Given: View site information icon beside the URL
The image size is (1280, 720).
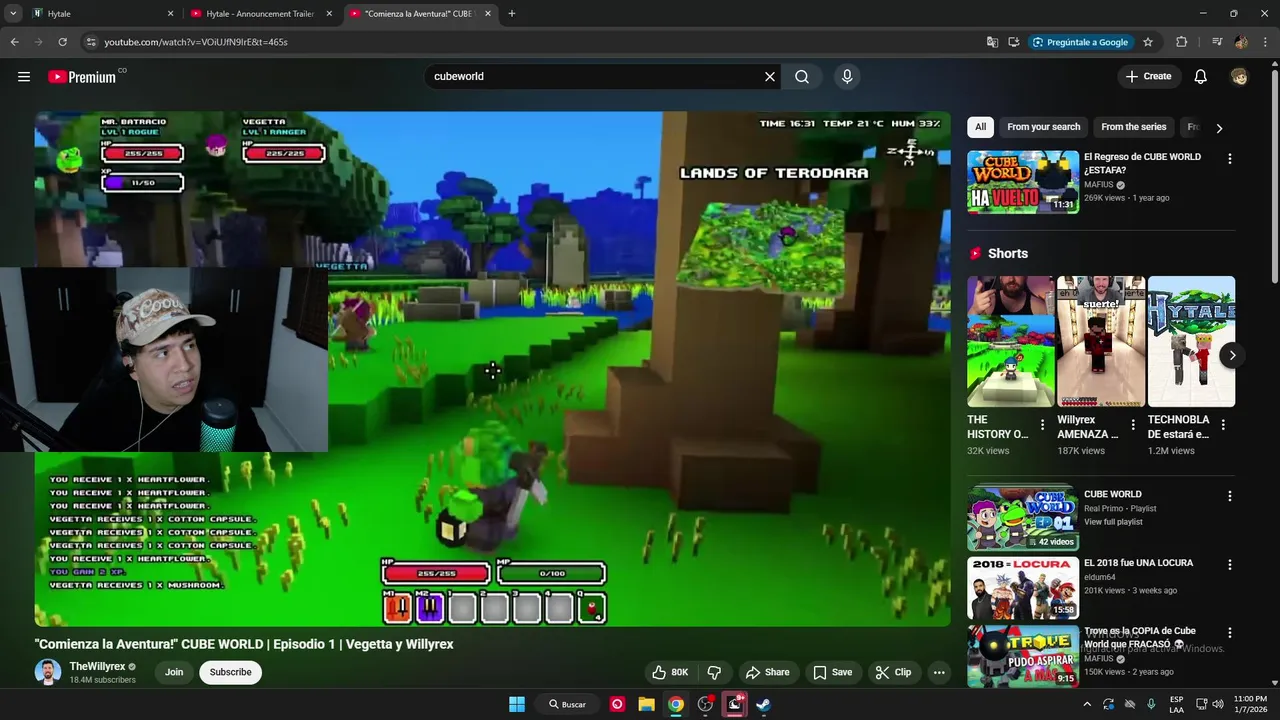Looking at the screenshot, I should pyautogui.click(x=91, y=42).
